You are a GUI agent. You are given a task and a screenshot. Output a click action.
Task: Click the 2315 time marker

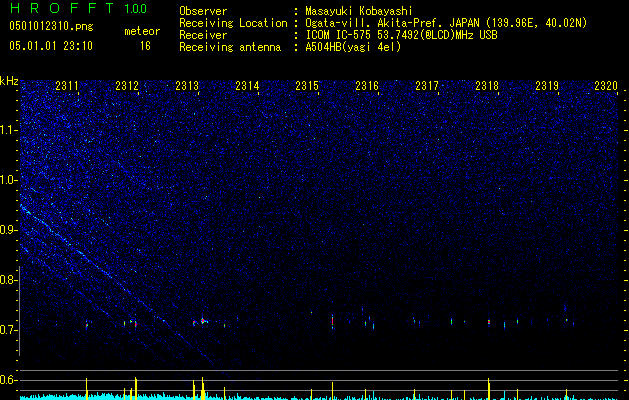pyautogui.click(x=307, y=85)
